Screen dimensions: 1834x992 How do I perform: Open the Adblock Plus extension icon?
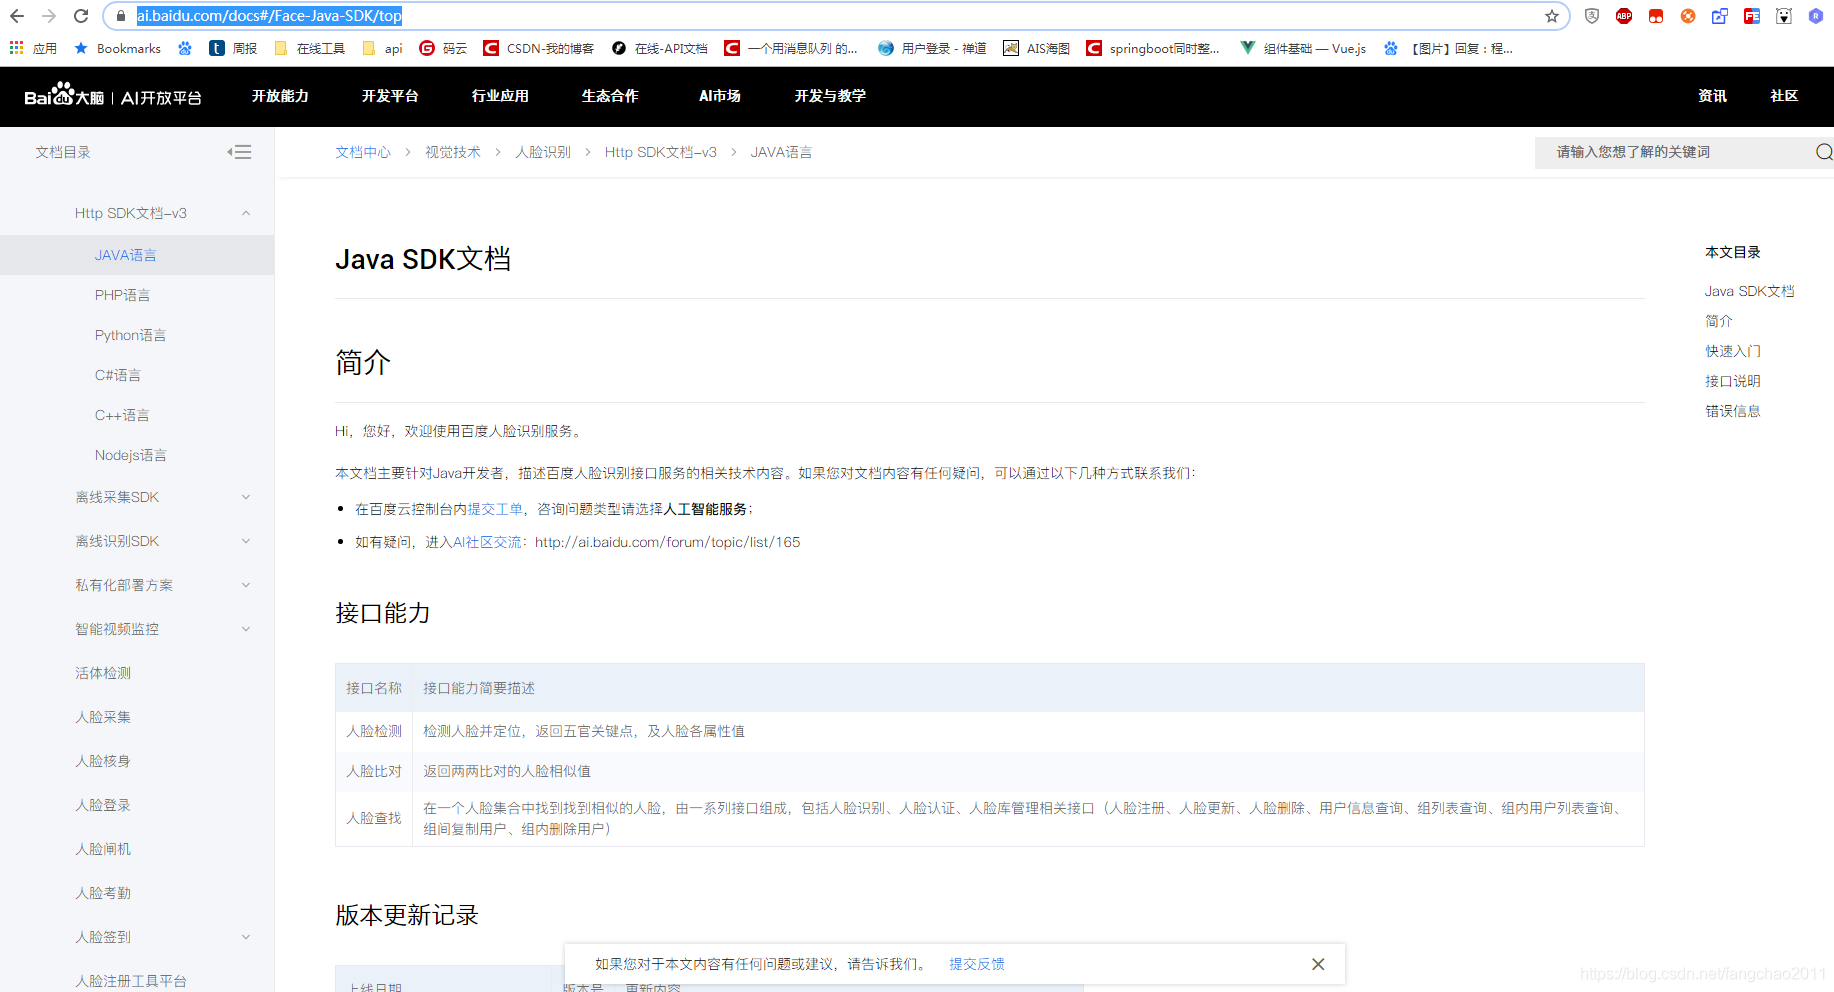coord(1624,16)
